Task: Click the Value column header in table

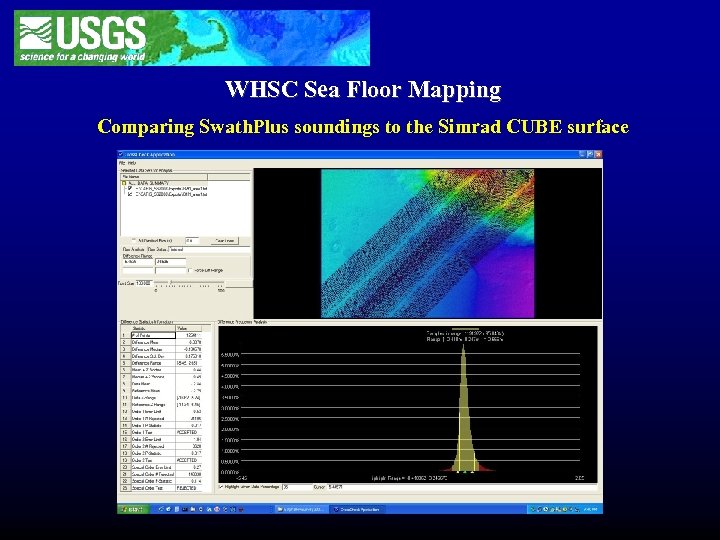Action: (189, 328)
